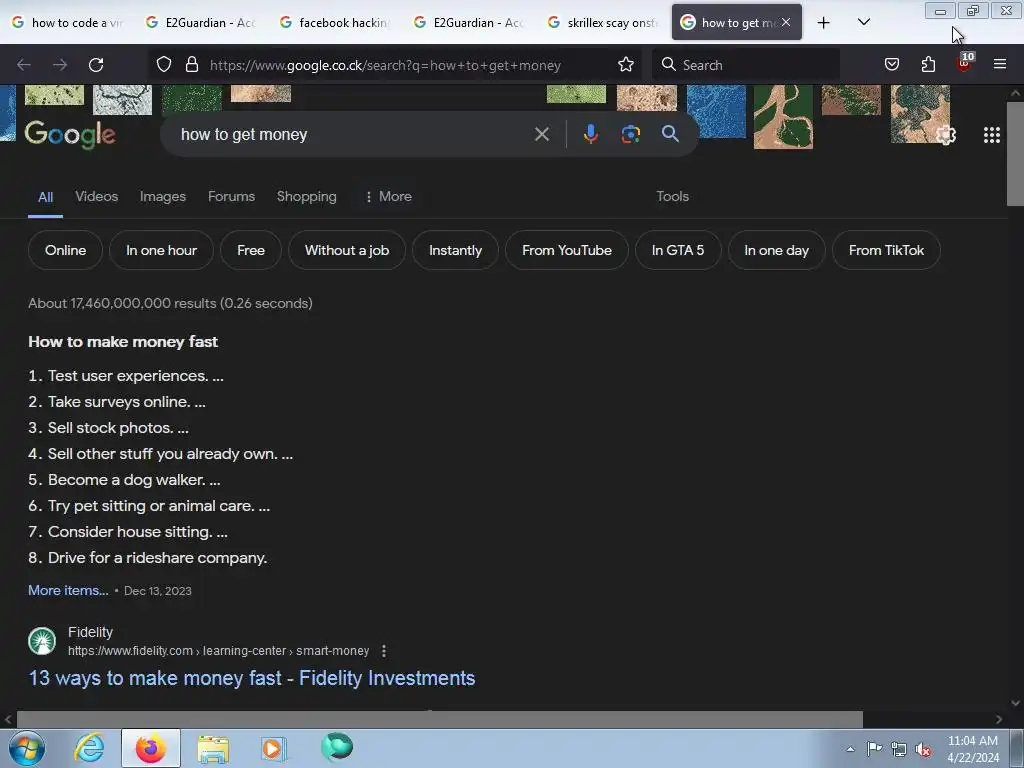The height and width of the screenshot is (768, 1024).
Task: Open the Tools search options
Action: pyautogui.click(x=672, y=197)
